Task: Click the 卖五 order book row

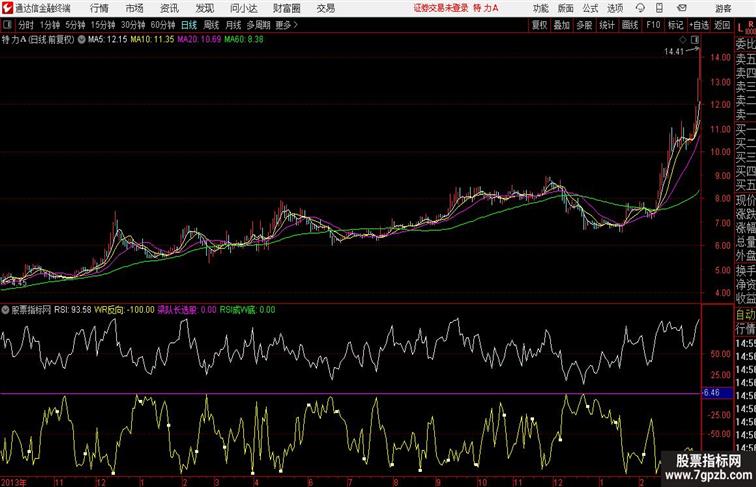Action: pos(745,60)
